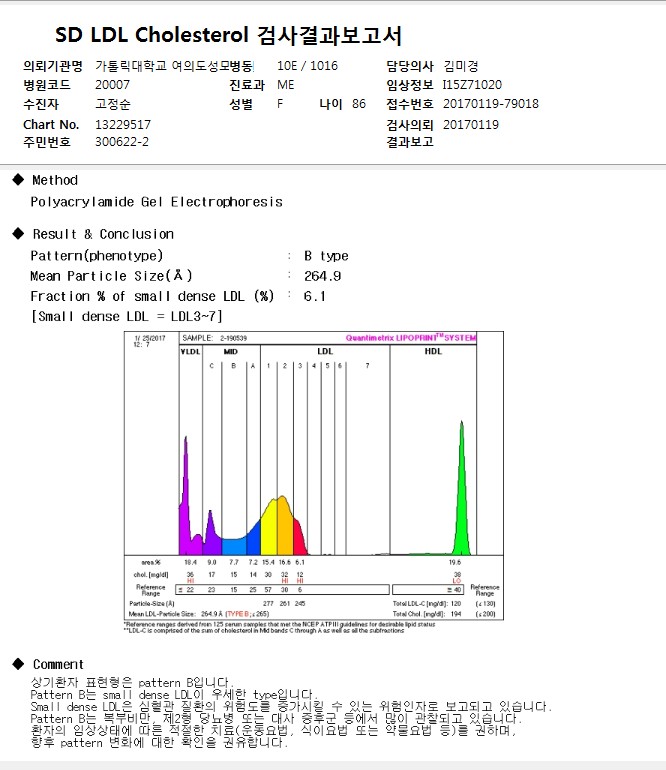Click the orange LDL-2 band area
Image resolution: width=666 pixels, height=770 pixels.
pyautogui.click(x=285, y=526)
